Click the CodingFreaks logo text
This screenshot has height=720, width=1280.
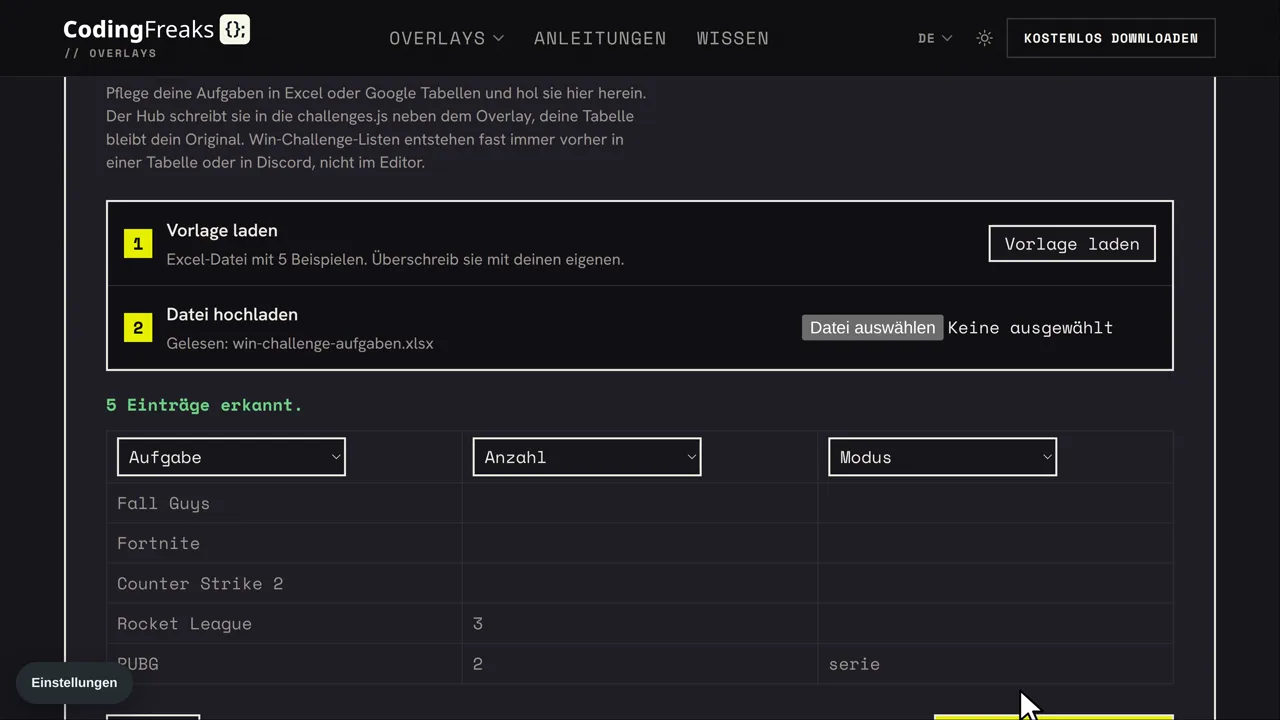(x=139, y=29)
